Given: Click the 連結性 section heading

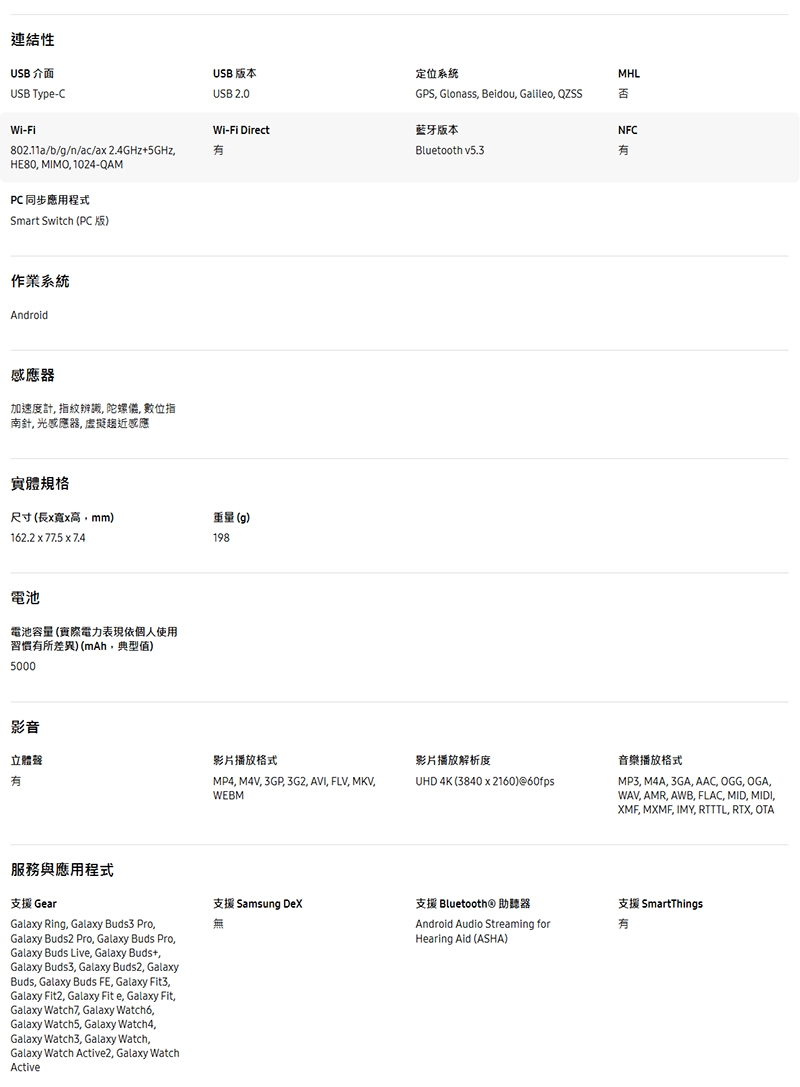Looking at the screenshot, I should click(x=32, y=40).
